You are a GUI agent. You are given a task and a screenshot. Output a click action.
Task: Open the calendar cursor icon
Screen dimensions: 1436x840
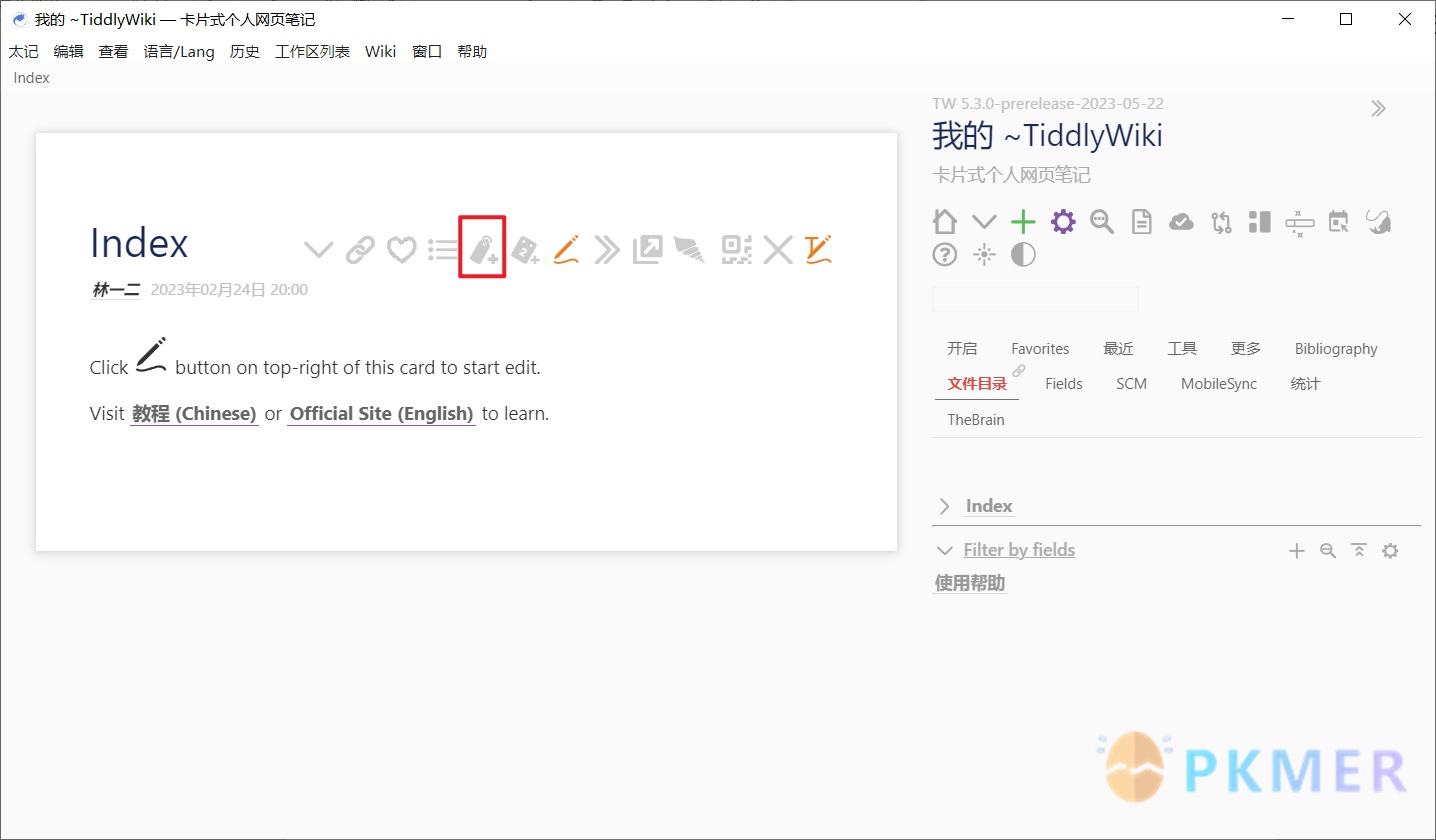click(x=1339, y=221)
